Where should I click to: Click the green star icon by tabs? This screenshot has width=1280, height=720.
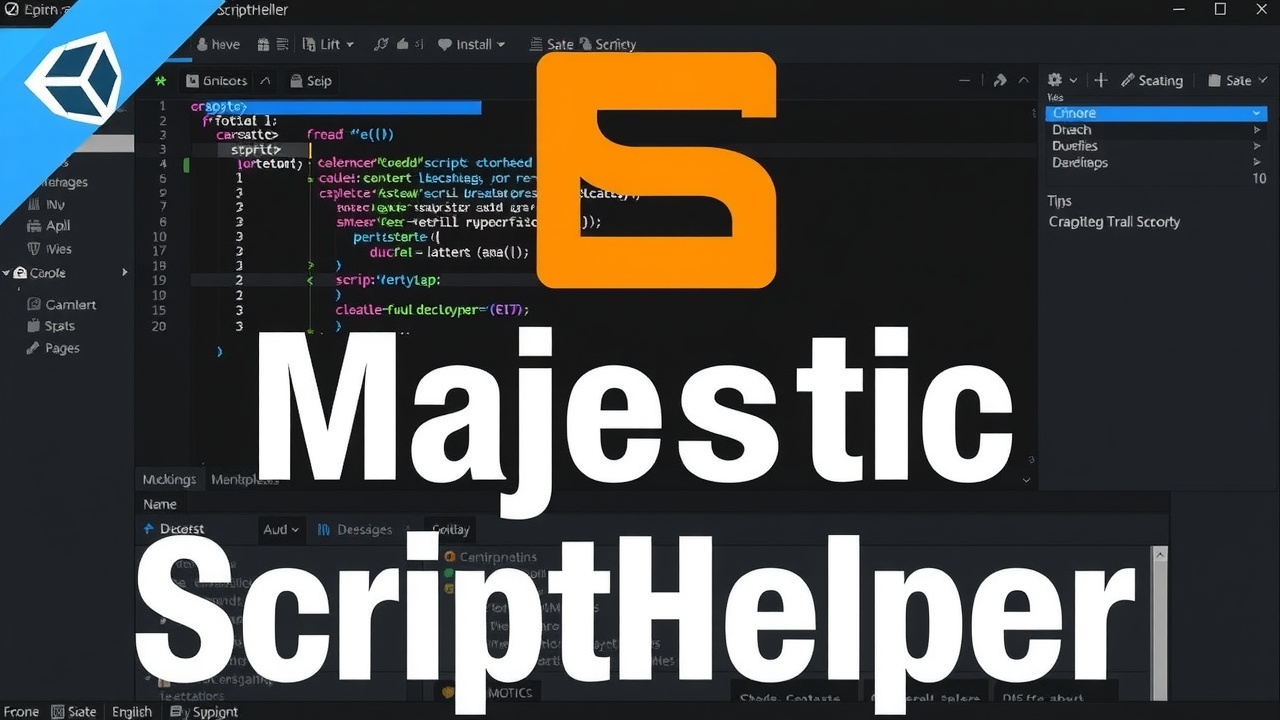[x=159, y=81]
